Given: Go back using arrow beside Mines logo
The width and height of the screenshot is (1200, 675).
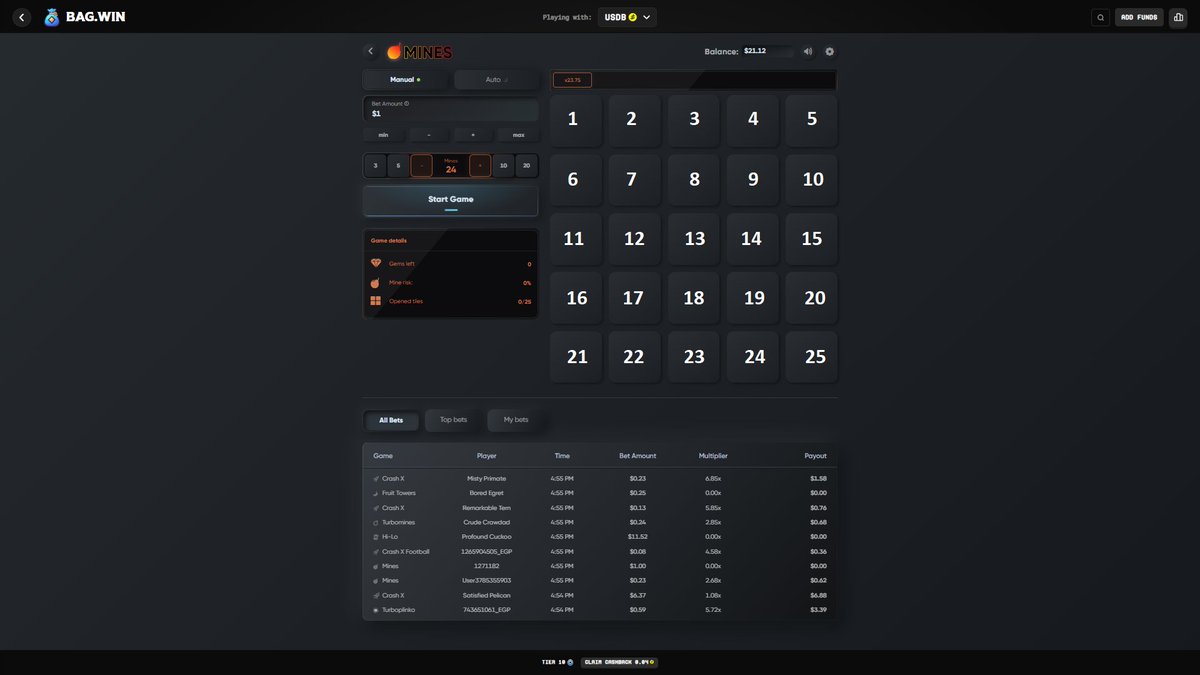Looking at the screenshot, I should [x=371, y=51].
